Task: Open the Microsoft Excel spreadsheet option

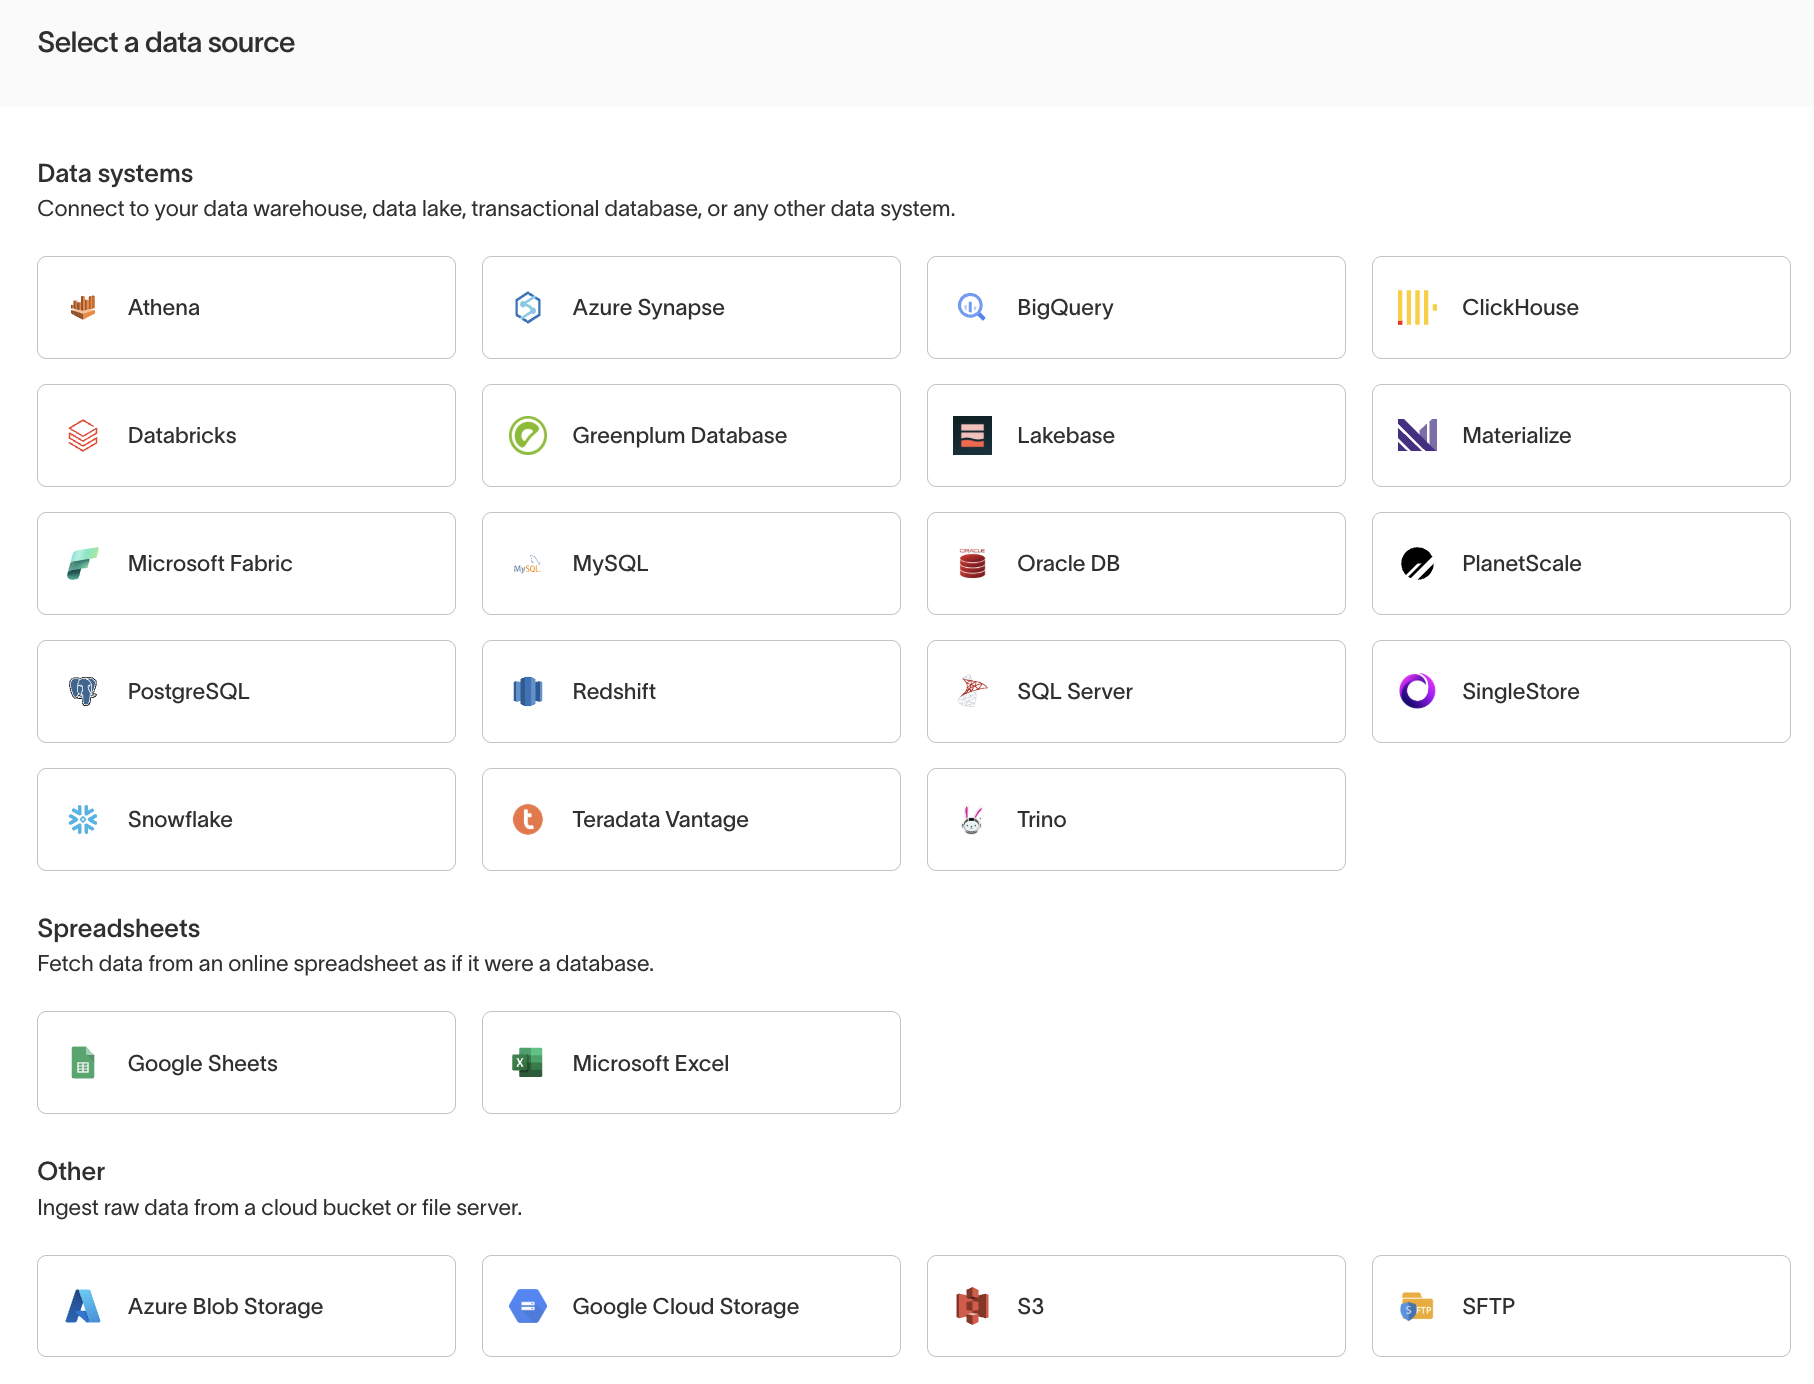Action: click(690, 1063)
